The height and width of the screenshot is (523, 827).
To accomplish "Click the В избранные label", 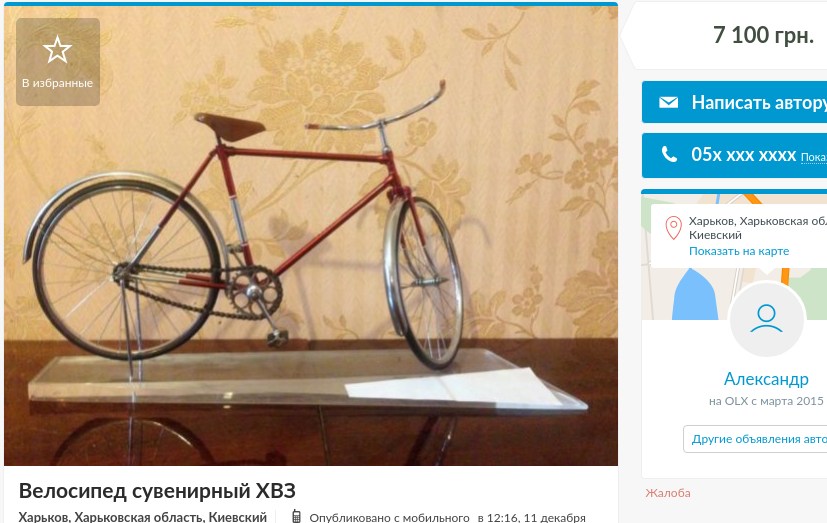I will pos(57,83).
